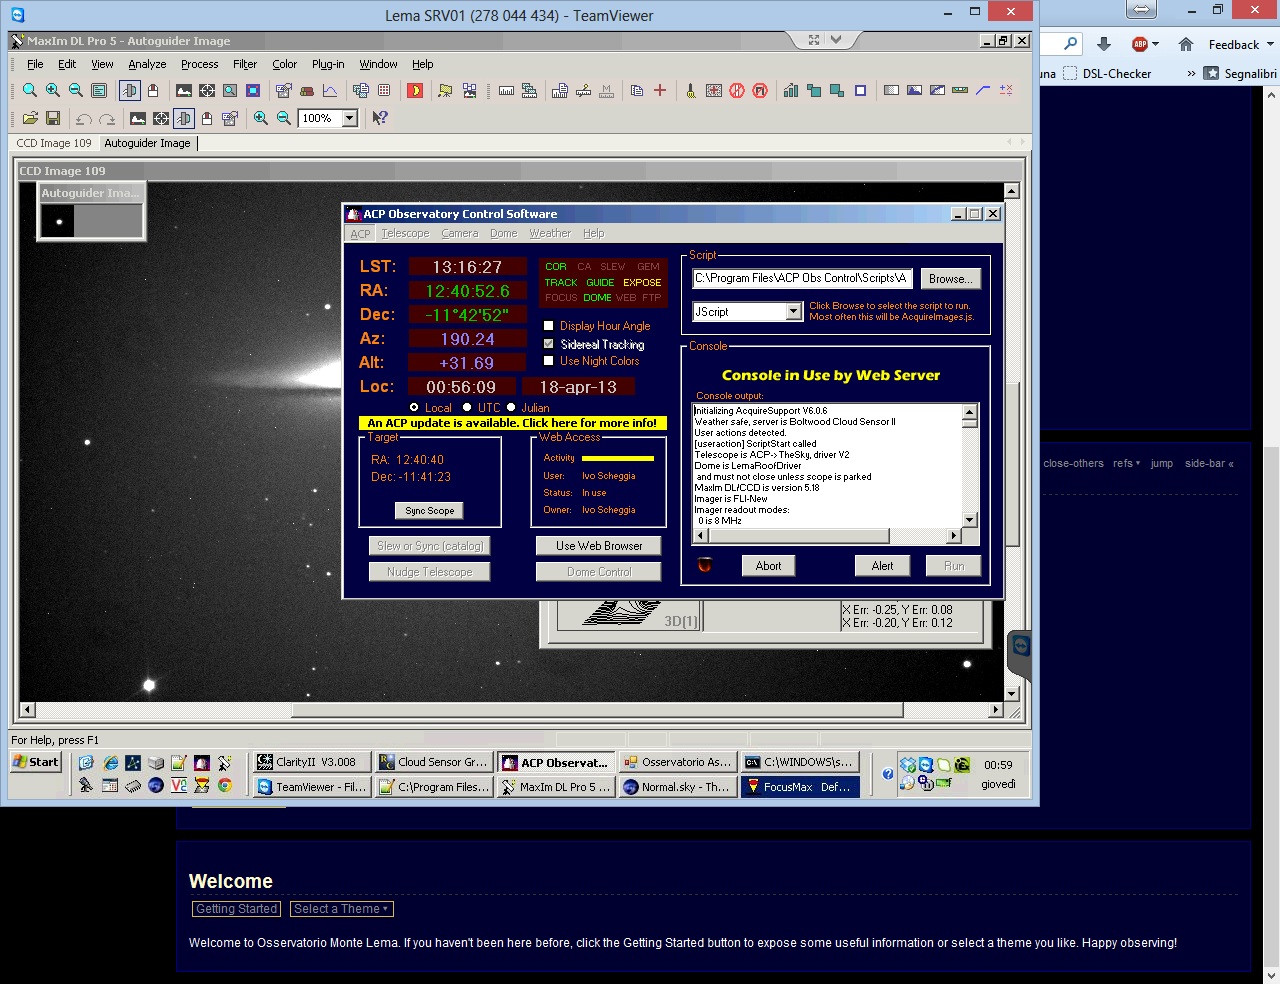The height and width of the screenshot is (984, 1280).
Task: Click the Open file folder icon
Action: tap(30, 118)
